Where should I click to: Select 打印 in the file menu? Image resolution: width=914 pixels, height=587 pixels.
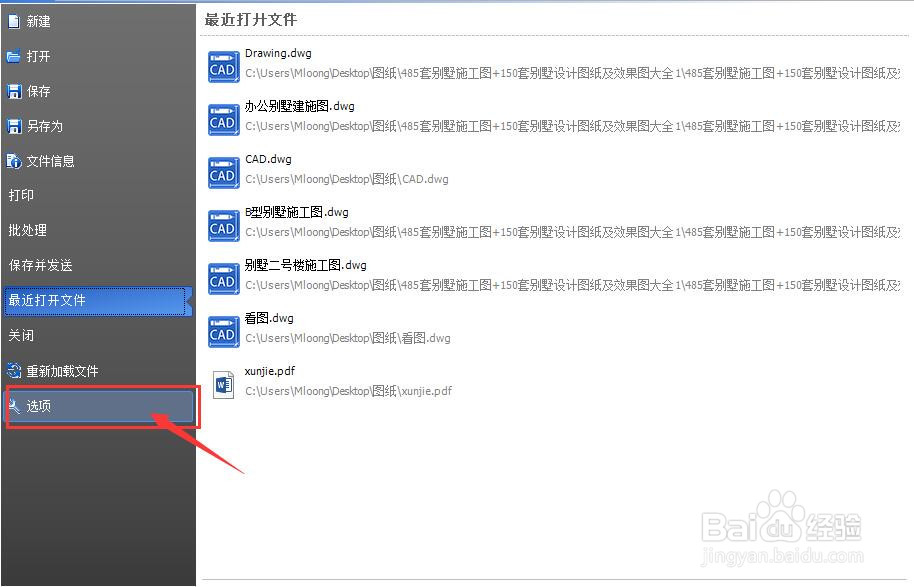98,195
